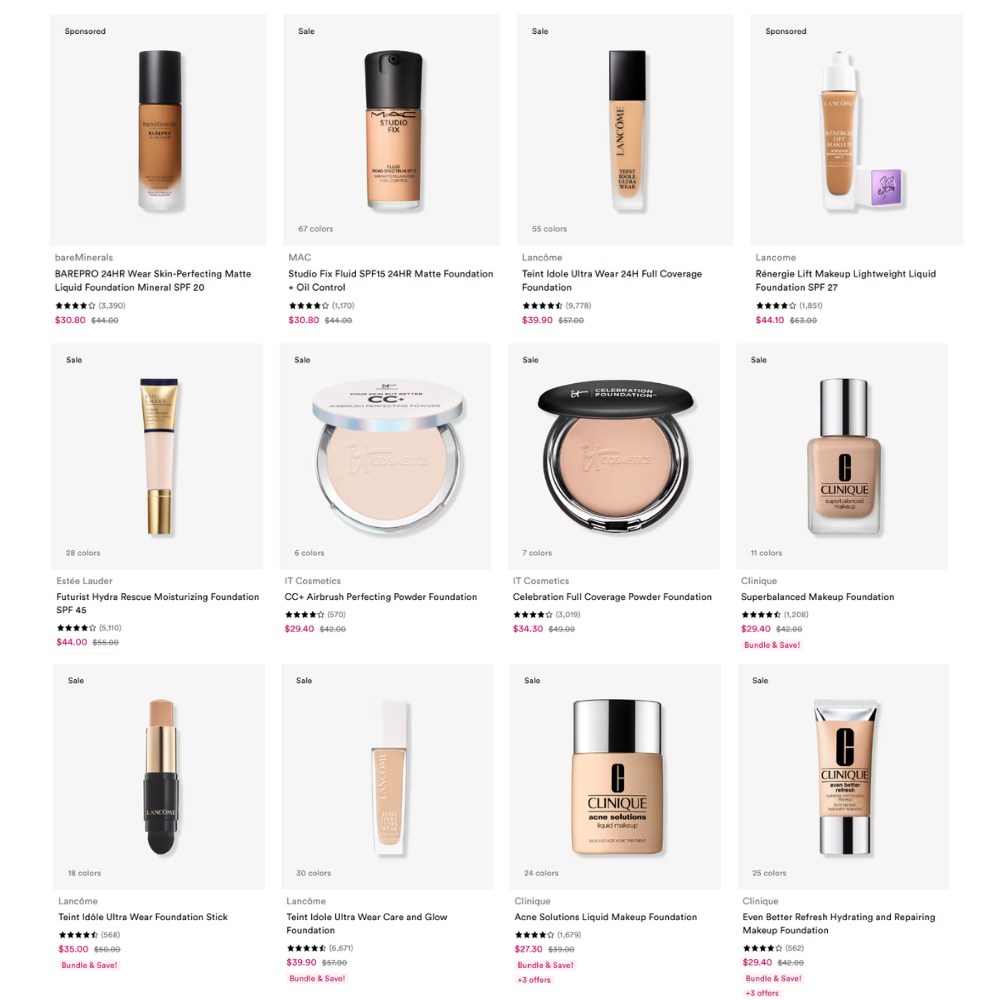Screen dimensions: 1000x1000
Task: View the star rating of Teint Idole Ultra Wear 24H
Action: (x=542, y=305)
